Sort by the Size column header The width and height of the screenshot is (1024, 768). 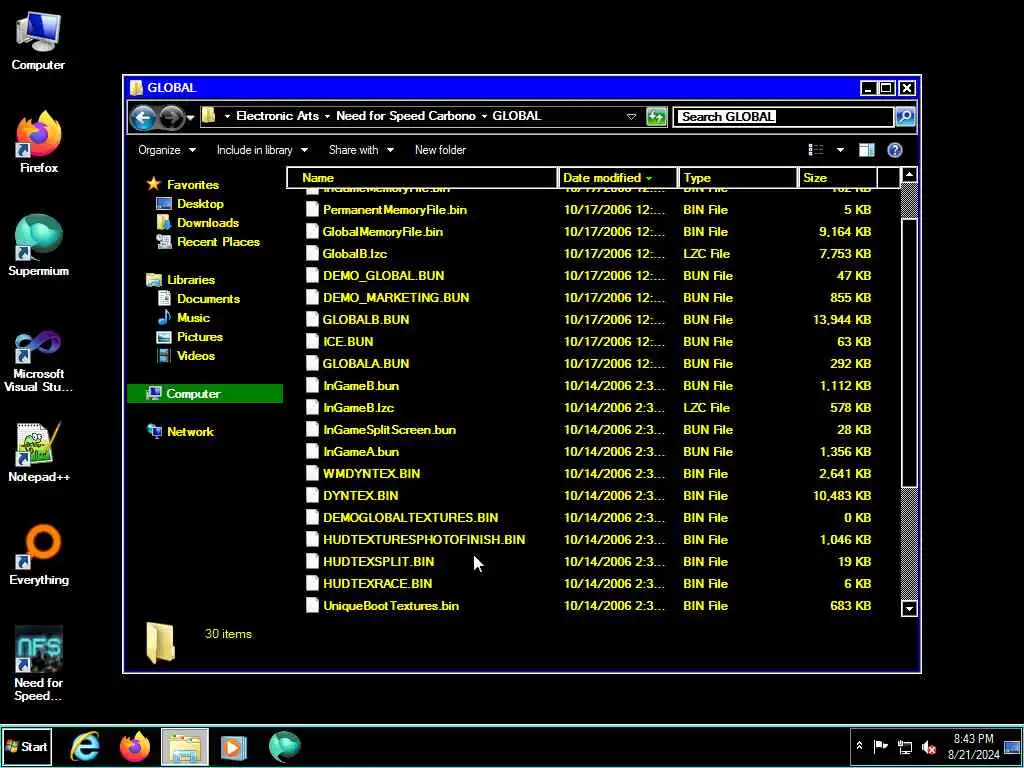coord(837,178)
